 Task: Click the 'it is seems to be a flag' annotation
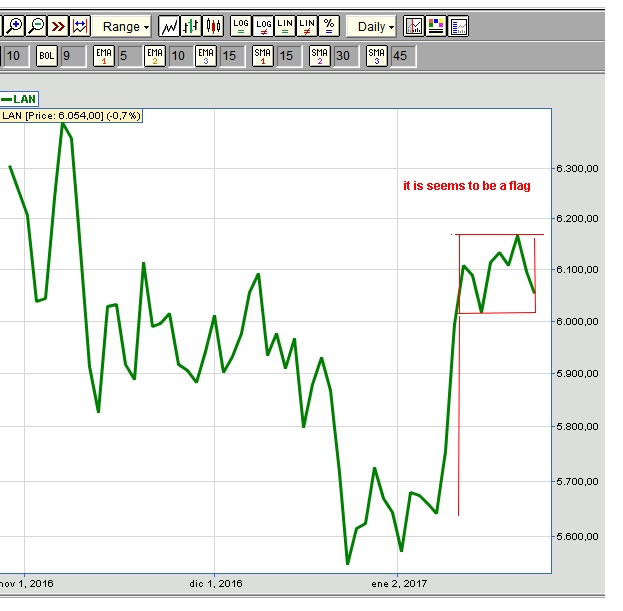click(x=467, y=186)
